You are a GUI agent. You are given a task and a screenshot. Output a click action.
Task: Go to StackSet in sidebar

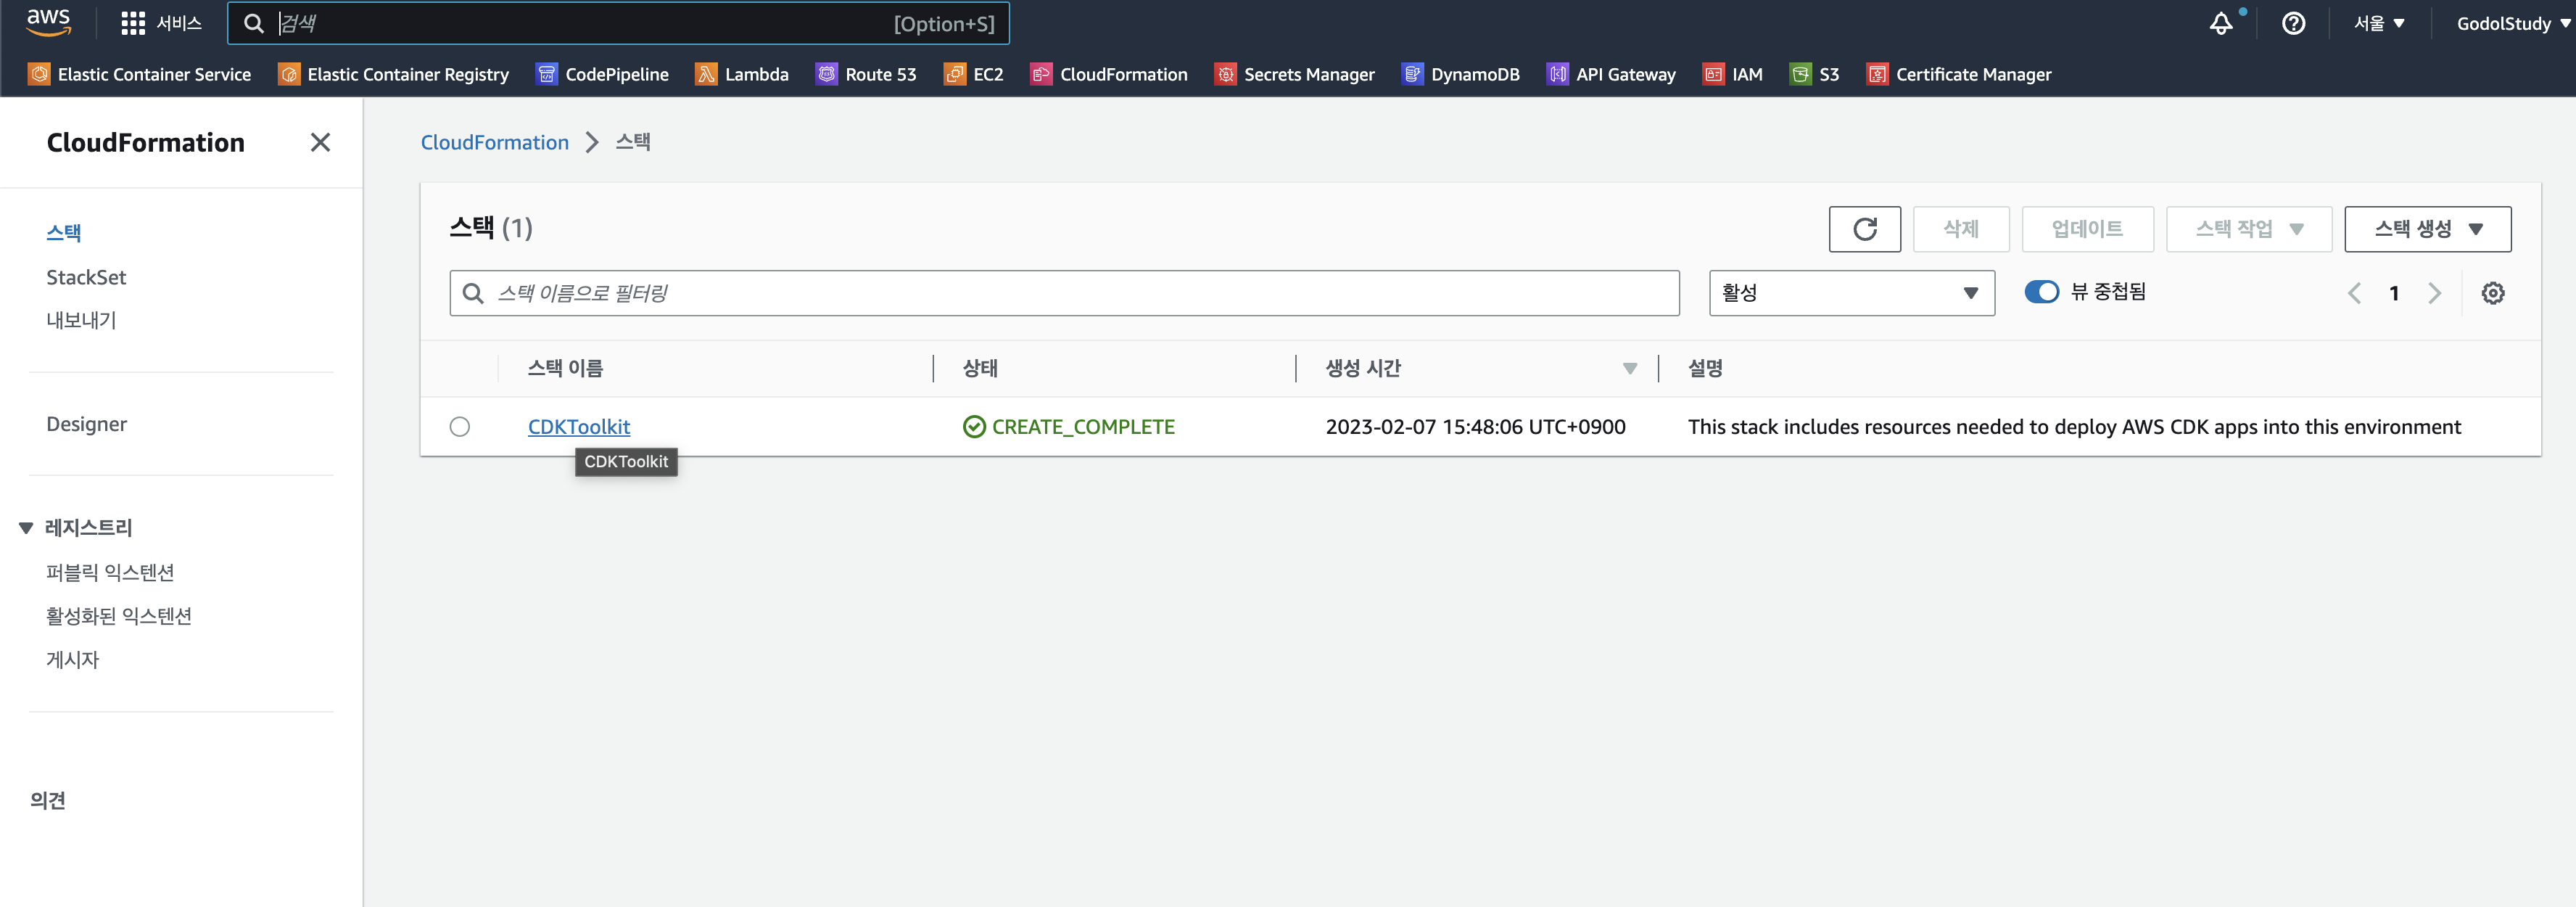pyautogui.click(x=86, y=277)
